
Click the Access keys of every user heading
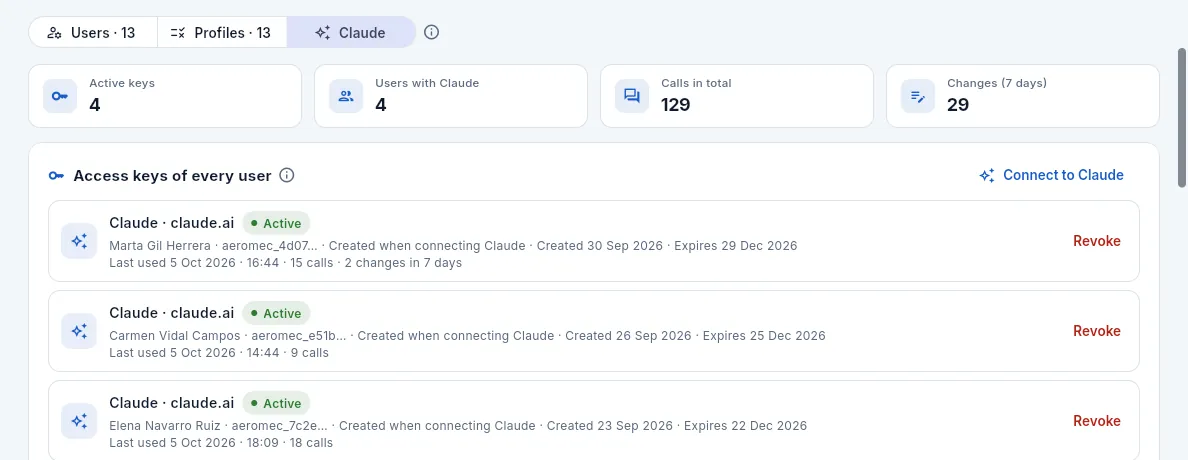point(172,176)
